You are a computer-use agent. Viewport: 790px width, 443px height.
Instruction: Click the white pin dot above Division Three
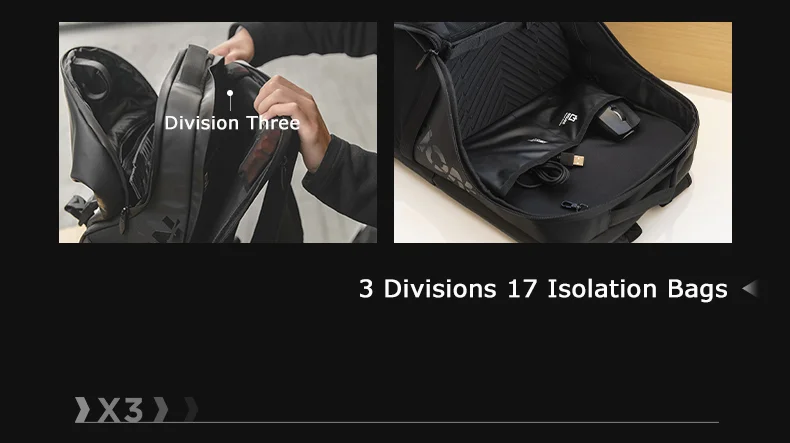[230, 93]
